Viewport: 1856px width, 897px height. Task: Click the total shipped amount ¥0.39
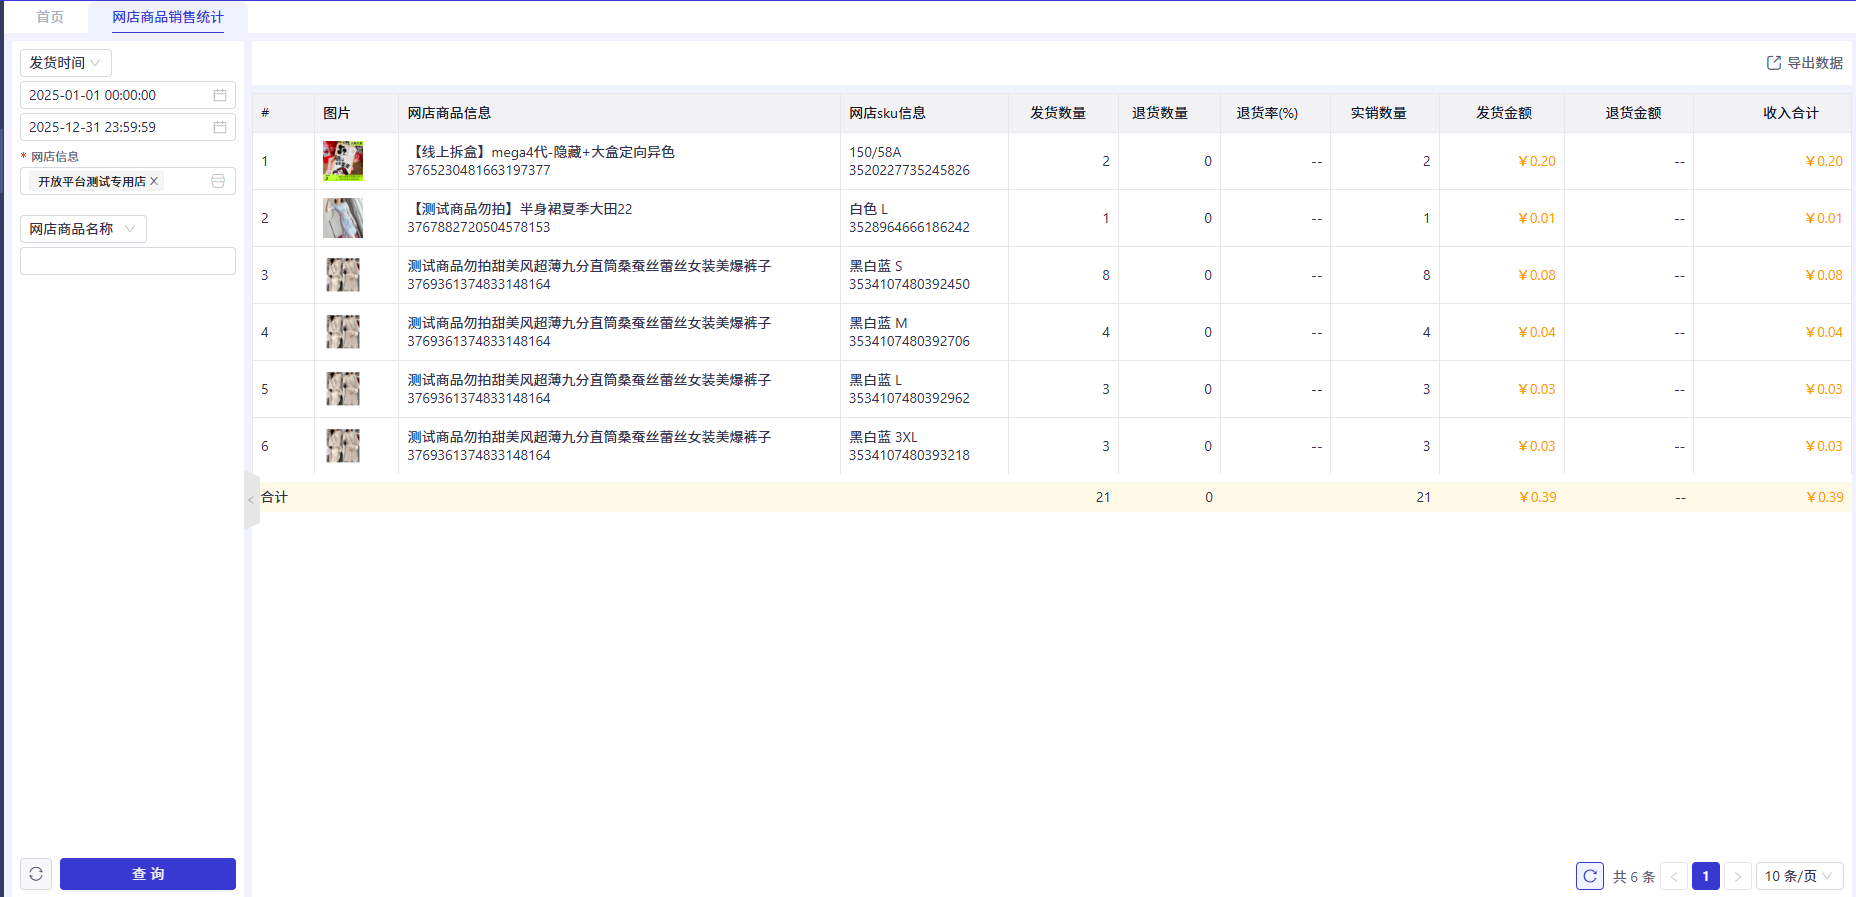(1537, 497)
